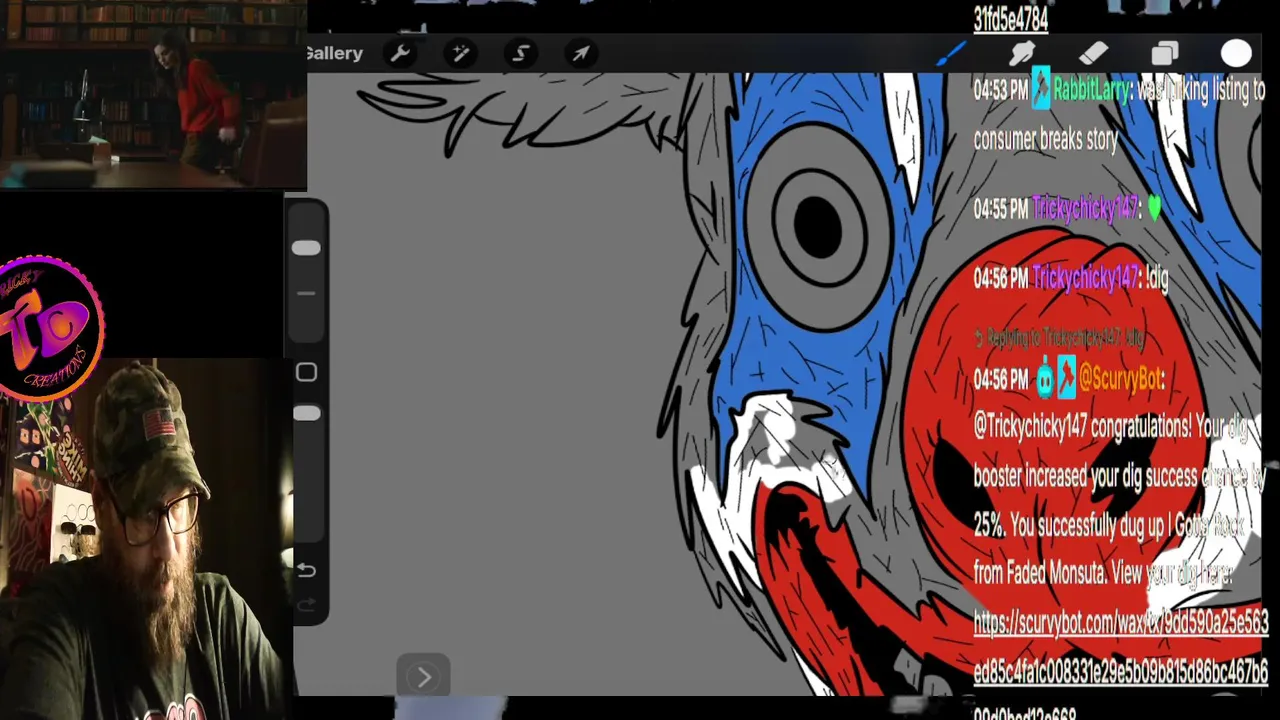
Task: Open the Layers panel
Action: [x=1165, y=53]
